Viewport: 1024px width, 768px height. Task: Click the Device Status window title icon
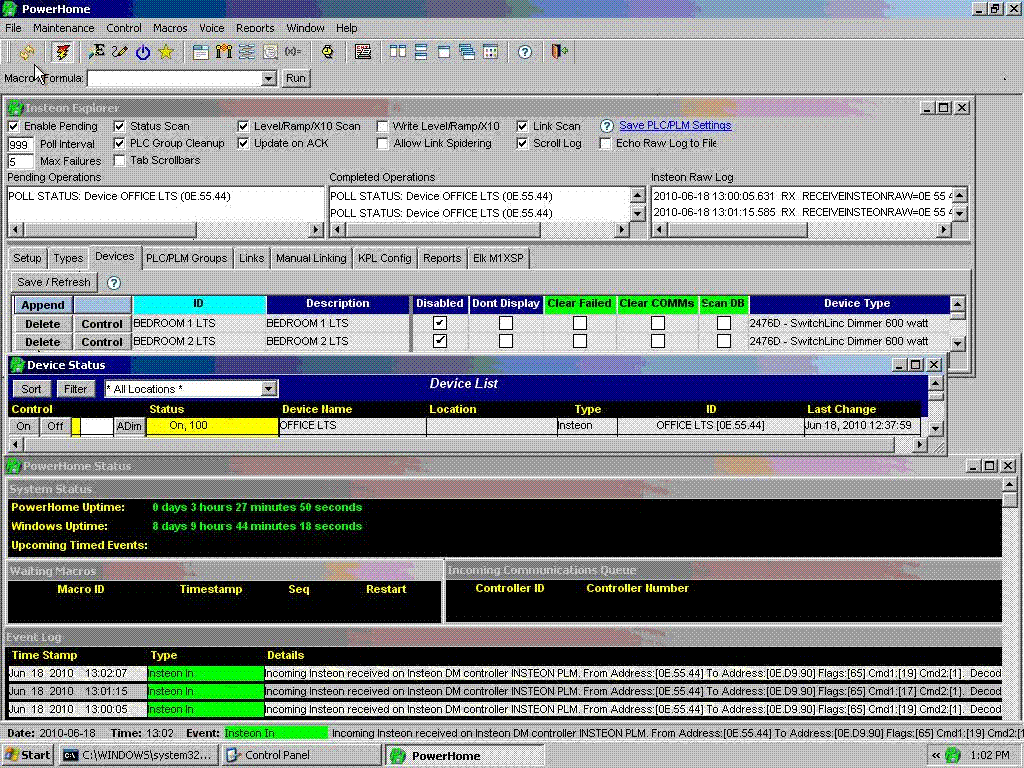[x=18, y=365]
